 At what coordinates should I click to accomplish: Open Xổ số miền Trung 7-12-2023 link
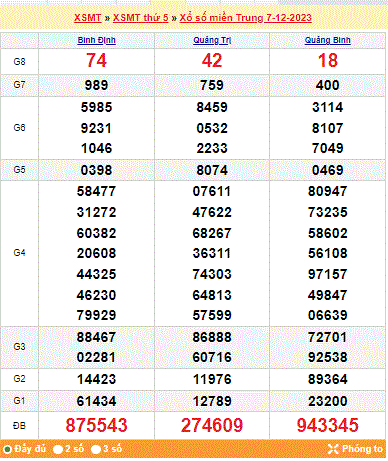click(x=246, y=18)
